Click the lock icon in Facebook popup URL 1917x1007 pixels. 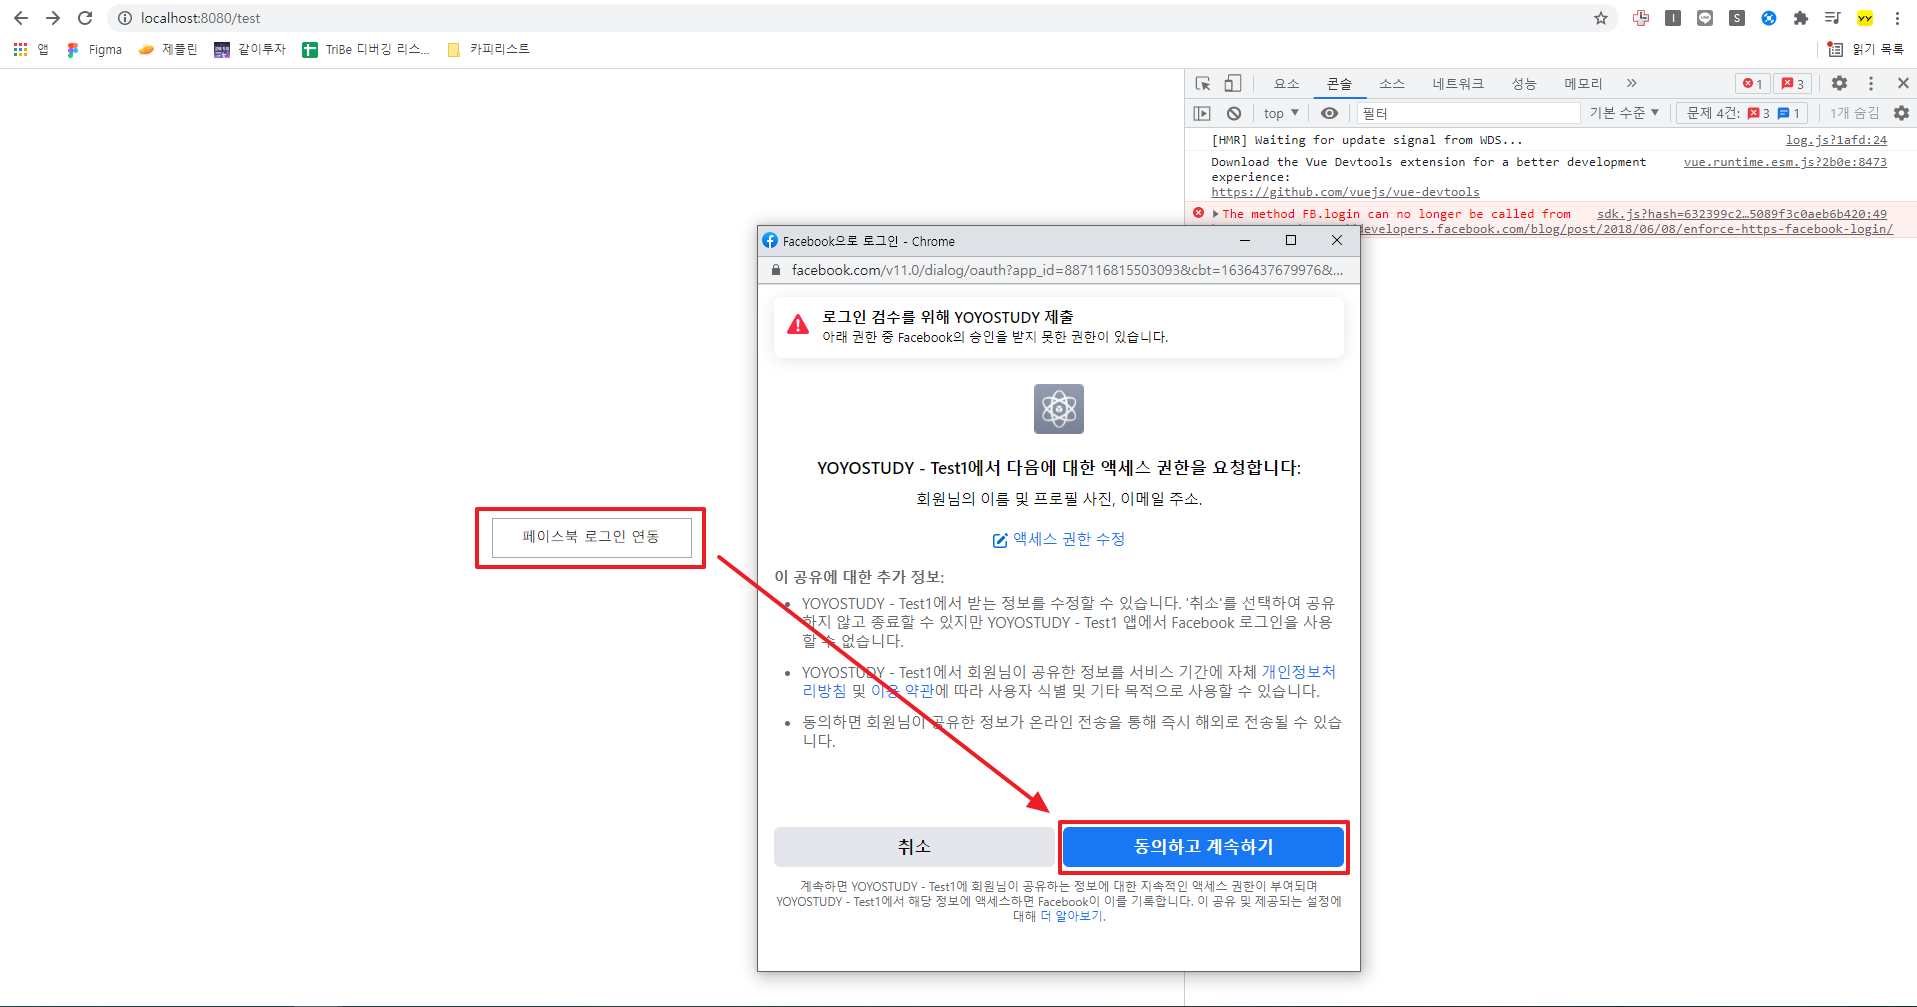tap(775, 270)
